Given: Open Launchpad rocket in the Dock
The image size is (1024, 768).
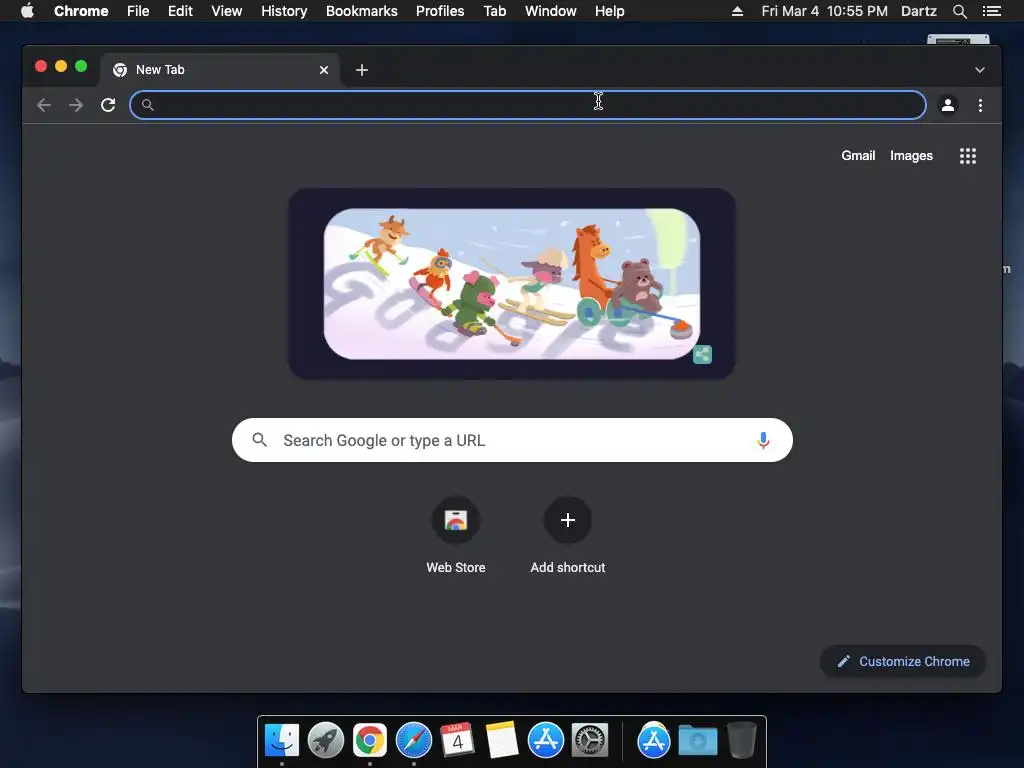Looking at the screenshot, I should (x=326, y=741).
